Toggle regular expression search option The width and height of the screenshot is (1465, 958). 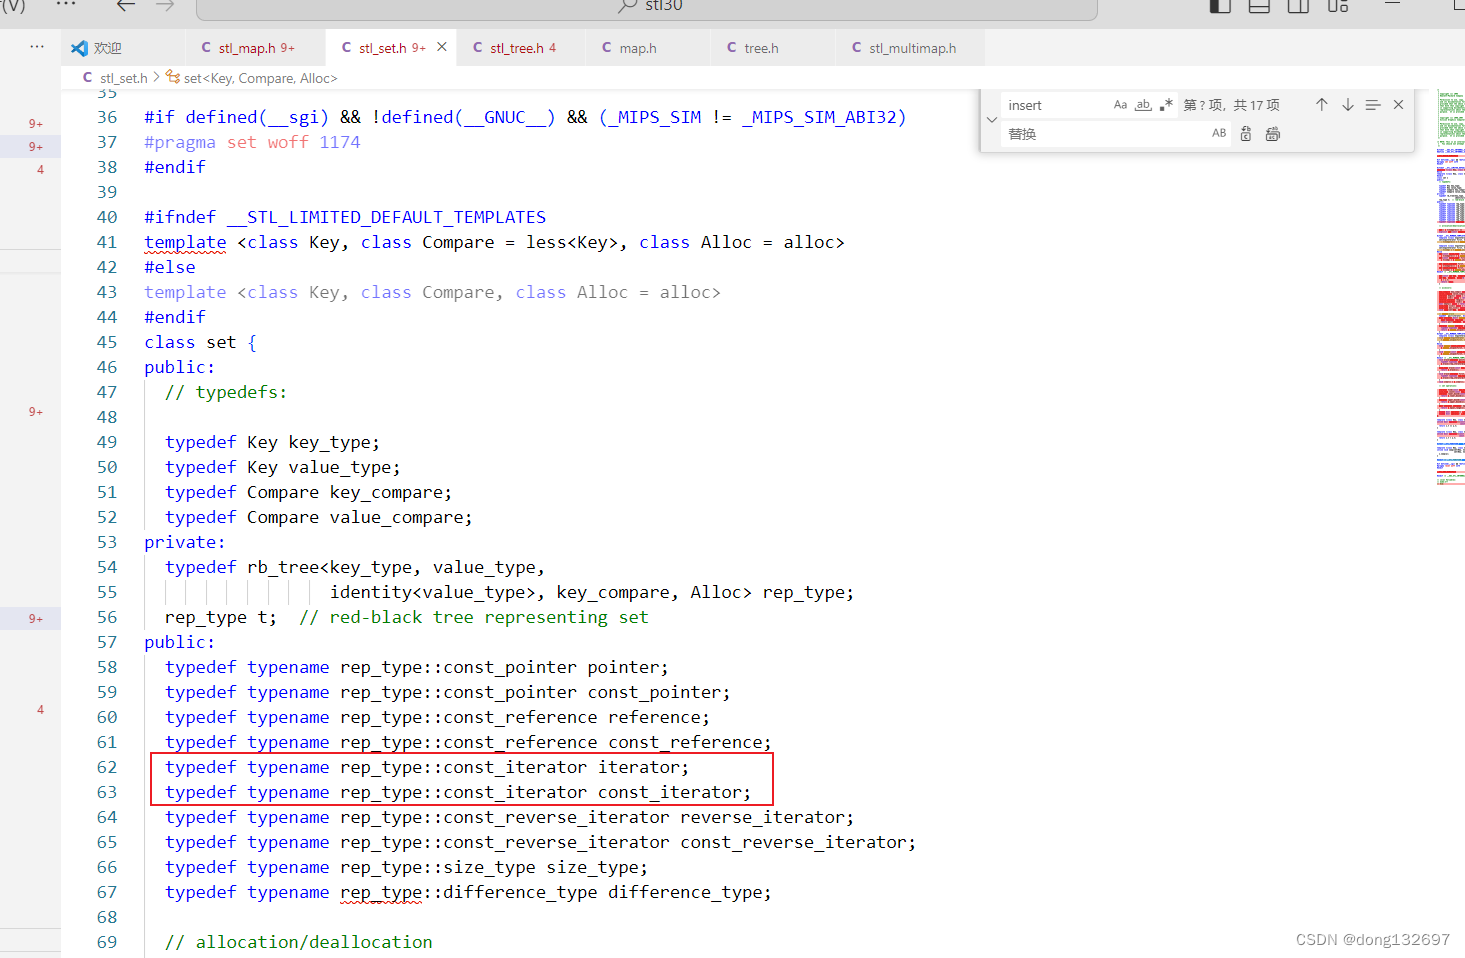[x=1166, y=105]
